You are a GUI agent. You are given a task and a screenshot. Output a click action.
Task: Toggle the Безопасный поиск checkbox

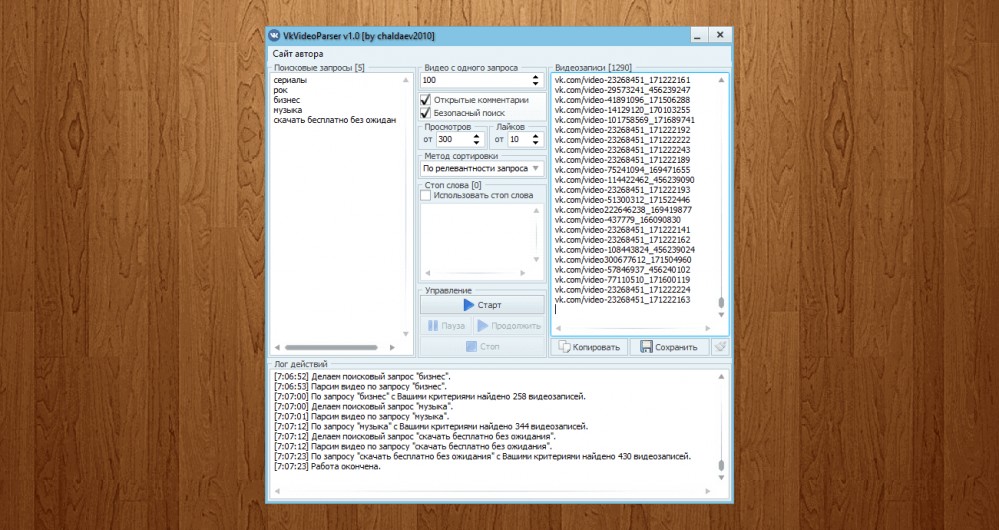[x=426, y=113]
